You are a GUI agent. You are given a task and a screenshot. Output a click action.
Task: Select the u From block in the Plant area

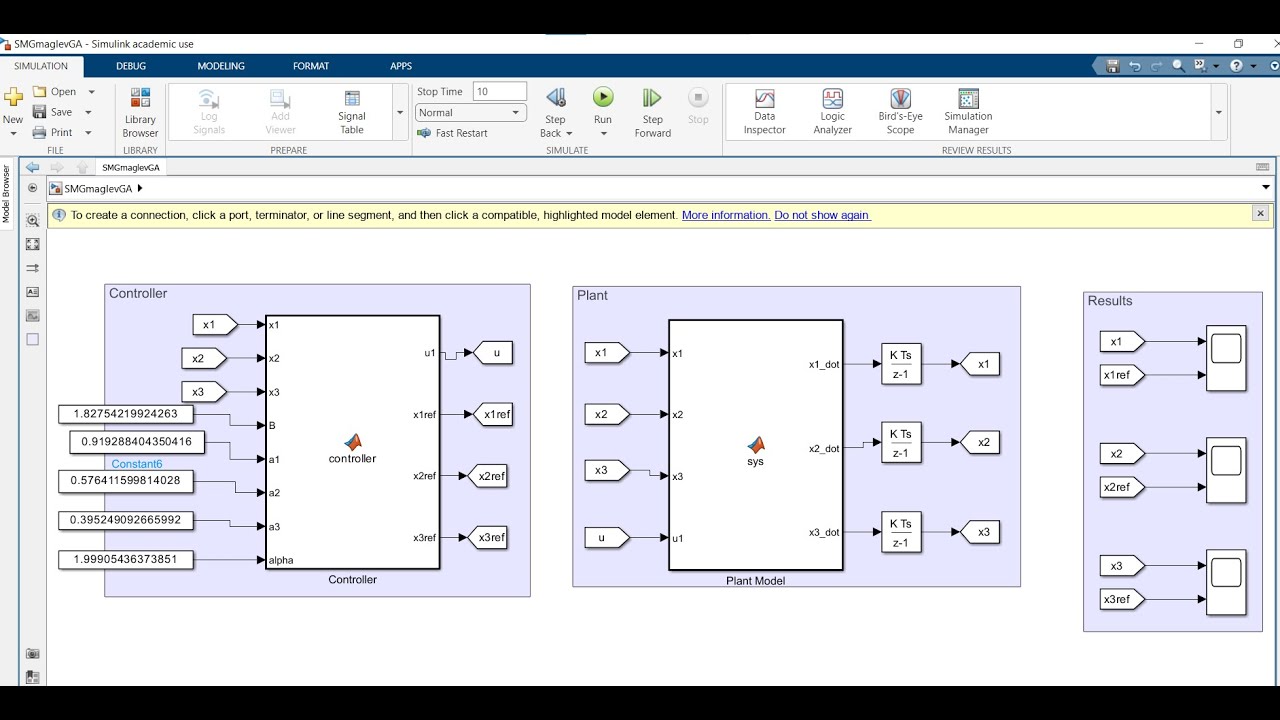(x=606, y=538)
